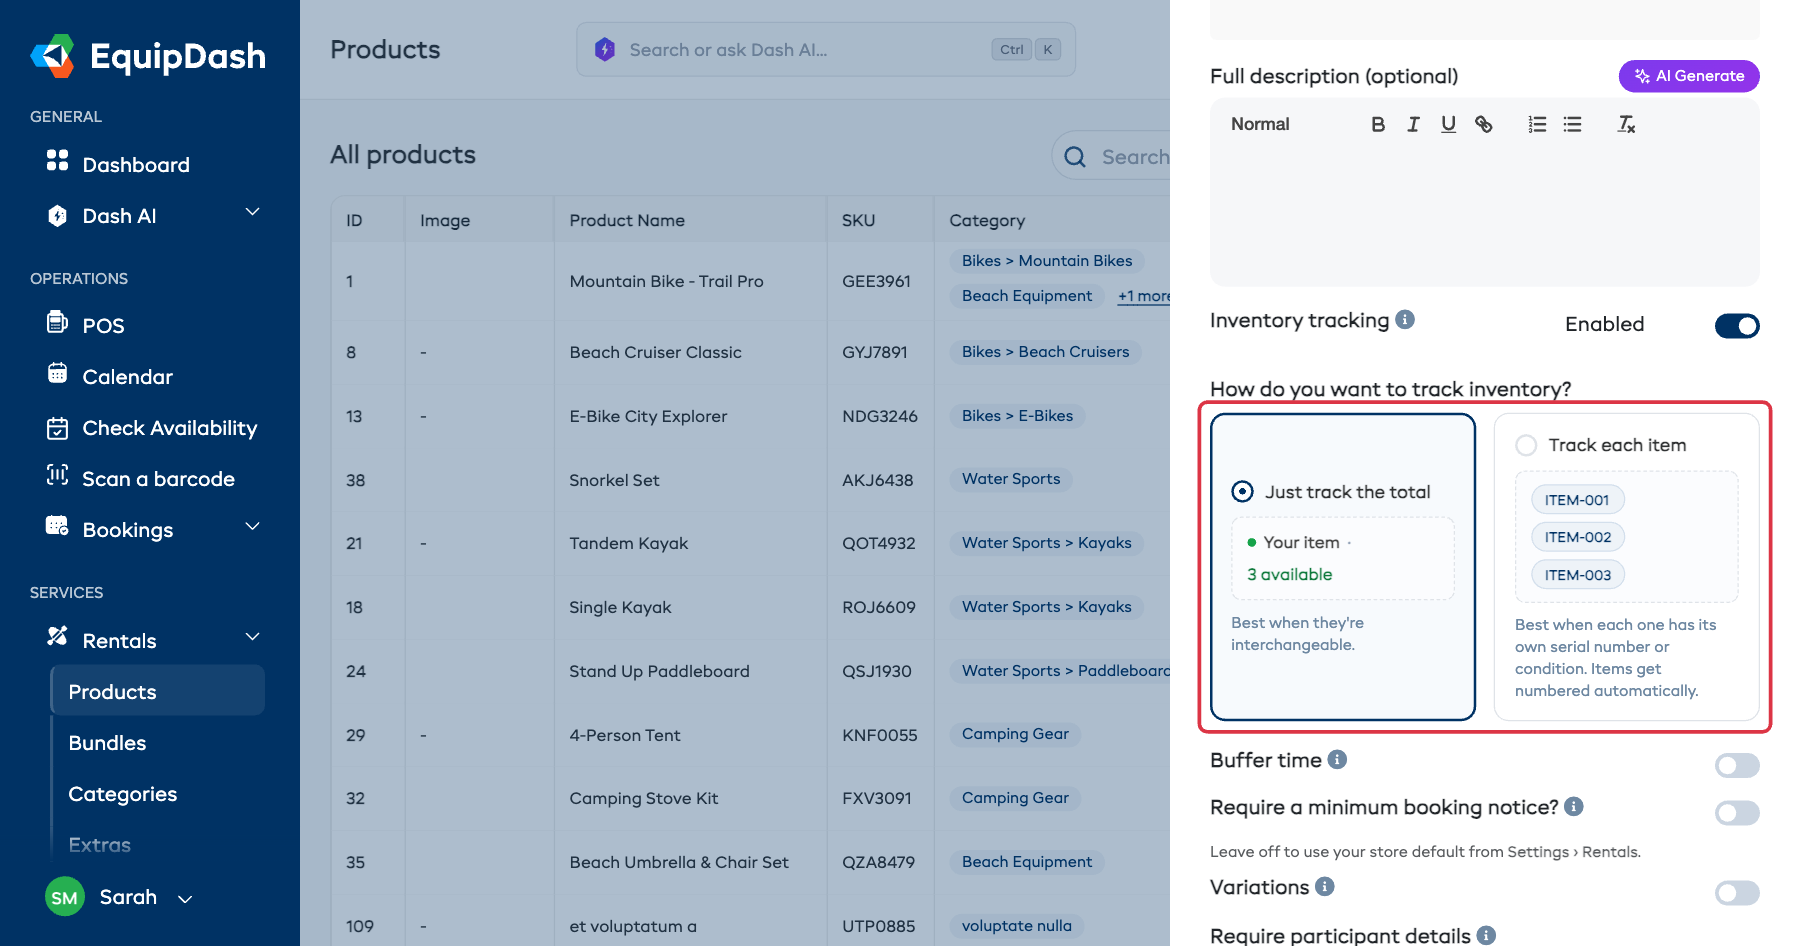Viewport: 1800px width, 946px height.
Task: Open Products in Rentals submenu
Action: pos(158,691)
